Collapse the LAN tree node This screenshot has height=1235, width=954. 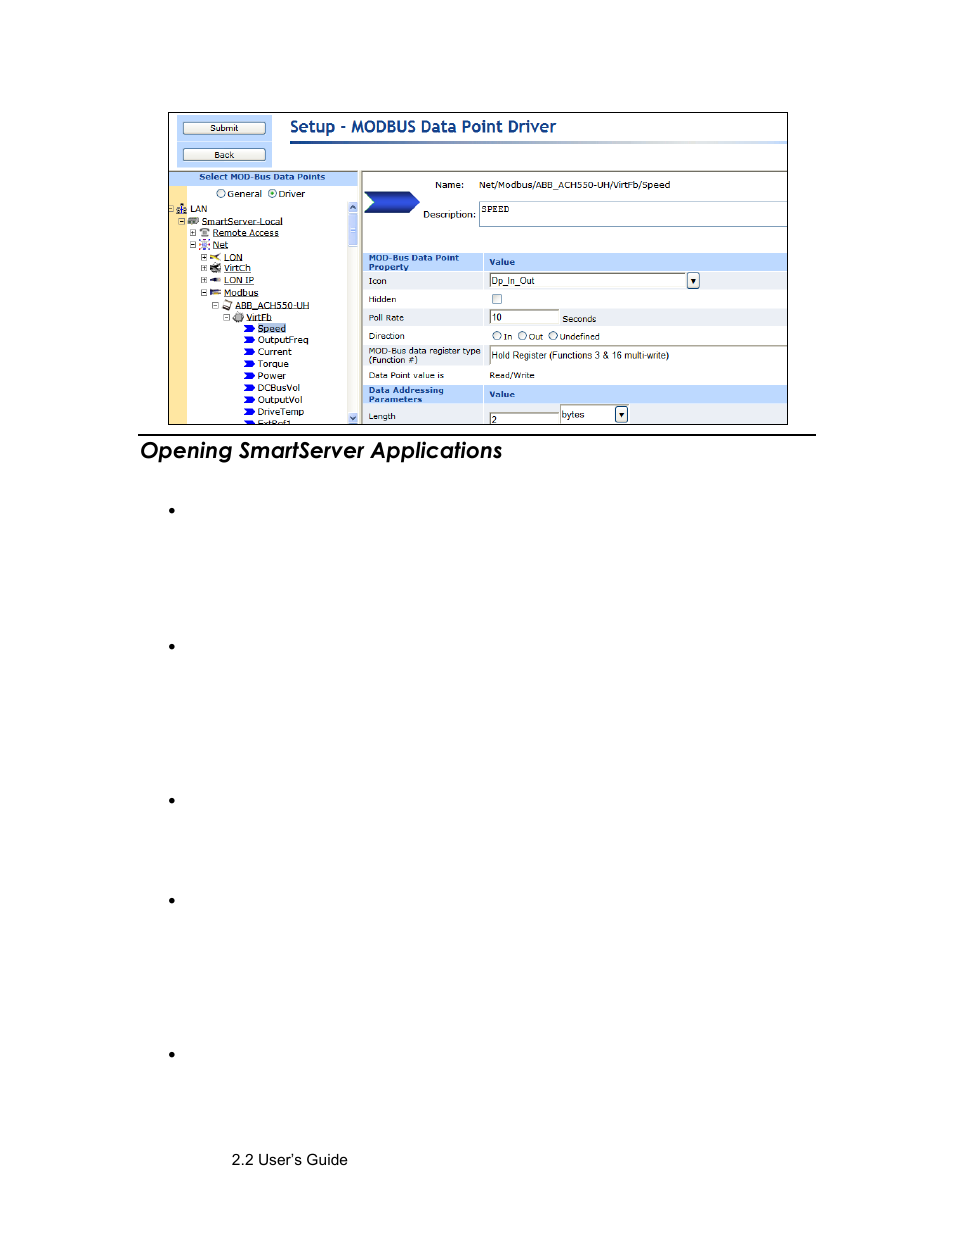[x=171, y=209]
